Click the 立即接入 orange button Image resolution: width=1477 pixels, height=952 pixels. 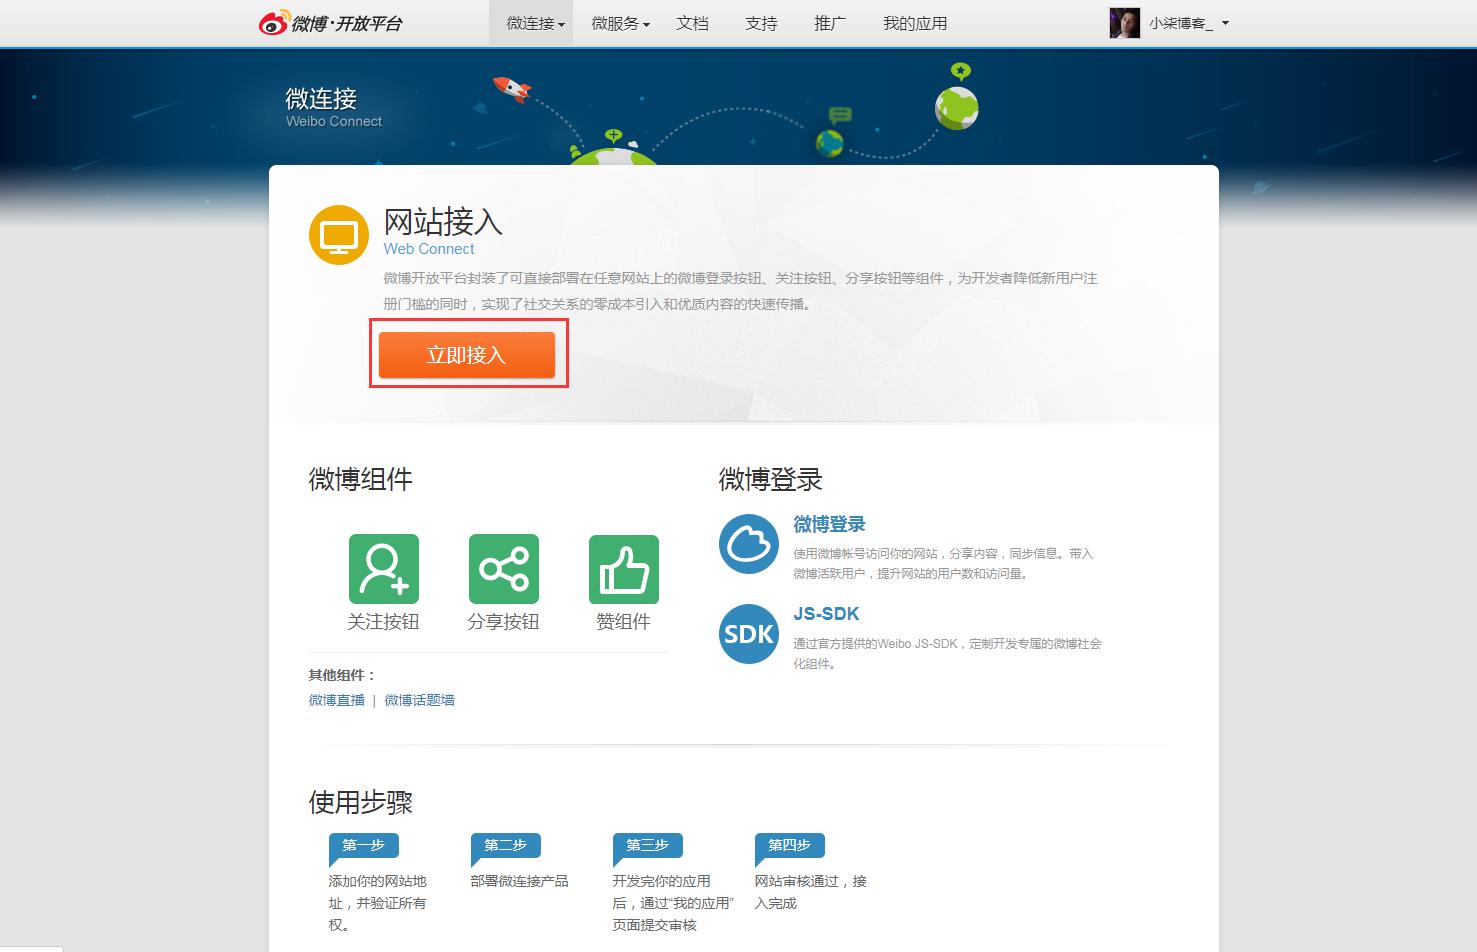pyautogui.click(x=467, y=355)
